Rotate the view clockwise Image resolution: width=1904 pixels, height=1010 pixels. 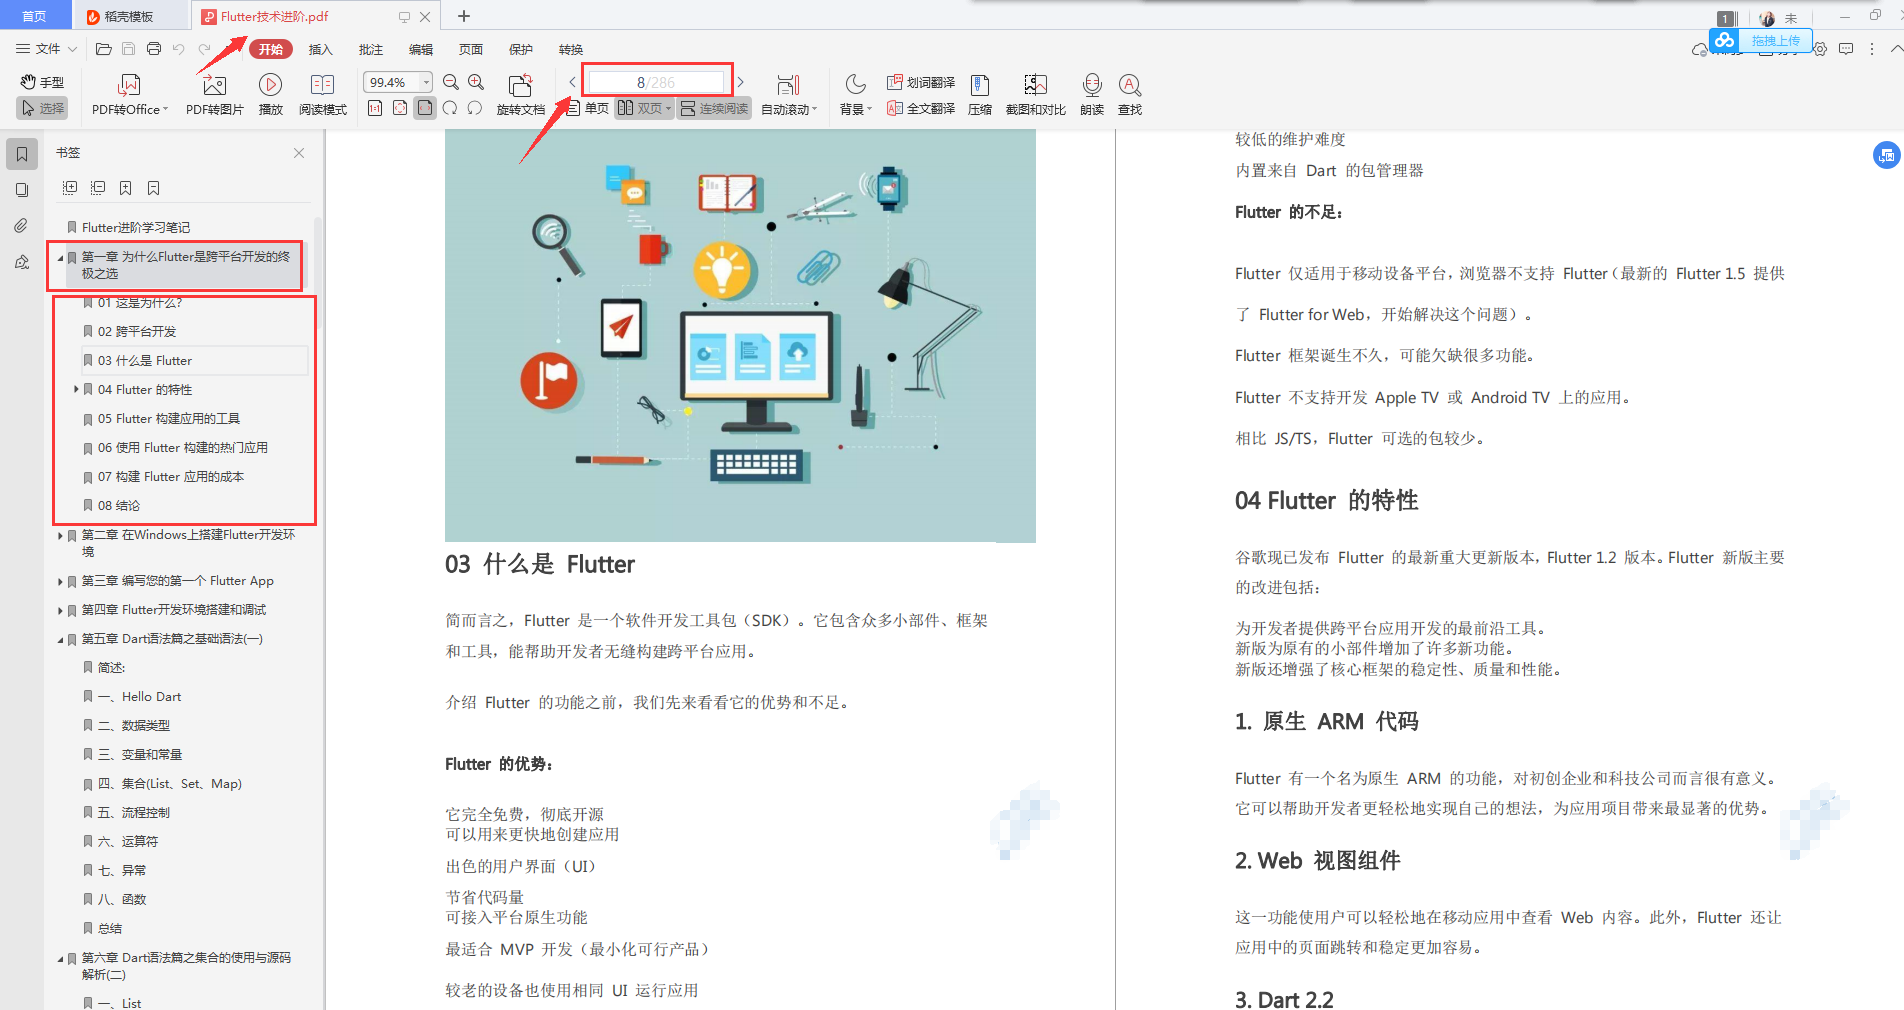pos(475,108)
